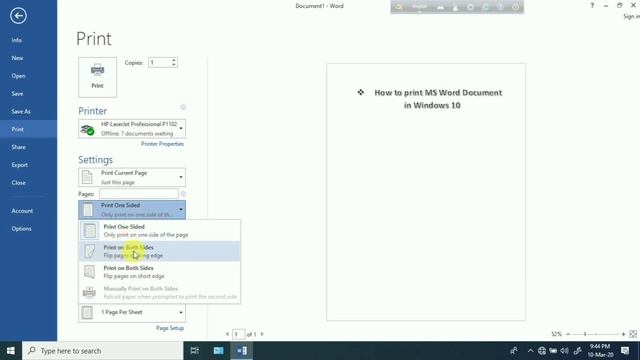640x360 pixels.
Task: Open the 1 Page Per Sheet dropdown
Action: click(132, 313)
